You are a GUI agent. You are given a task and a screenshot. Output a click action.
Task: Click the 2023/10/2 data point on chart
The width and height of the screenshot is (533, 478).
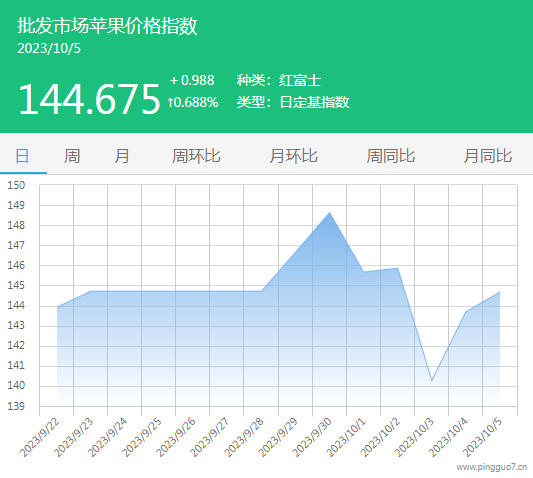[398, 268]
